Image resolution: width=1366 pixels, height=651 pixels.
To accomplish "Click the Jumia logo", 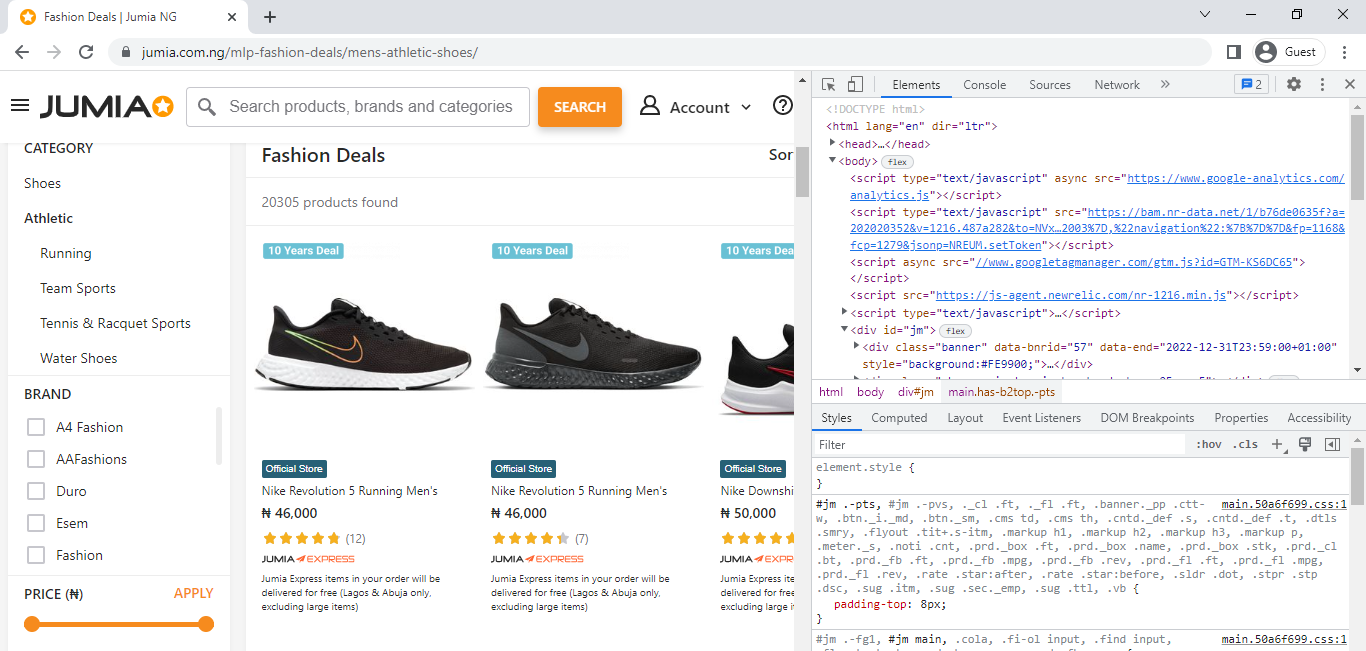I will [x=107, y=106].
